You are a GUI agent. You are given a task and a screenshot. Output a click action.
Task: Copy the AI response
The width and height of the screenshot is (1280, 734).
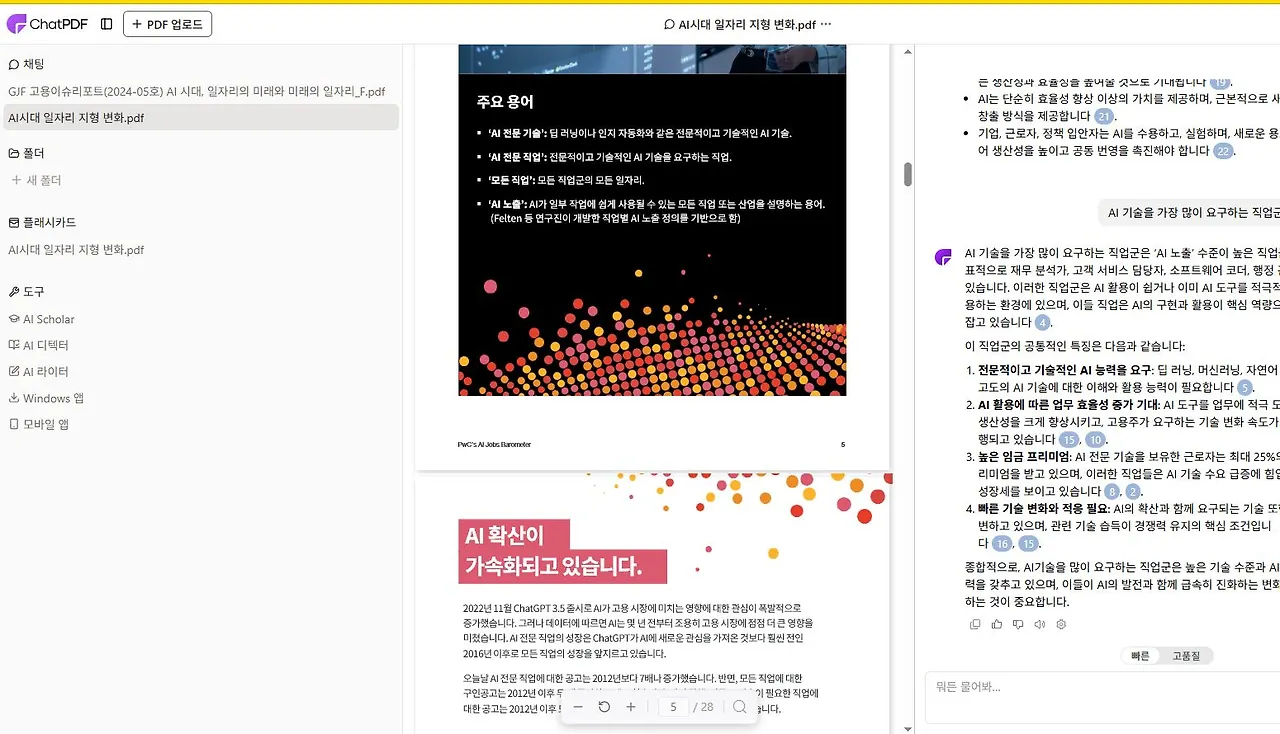[975, 624]
